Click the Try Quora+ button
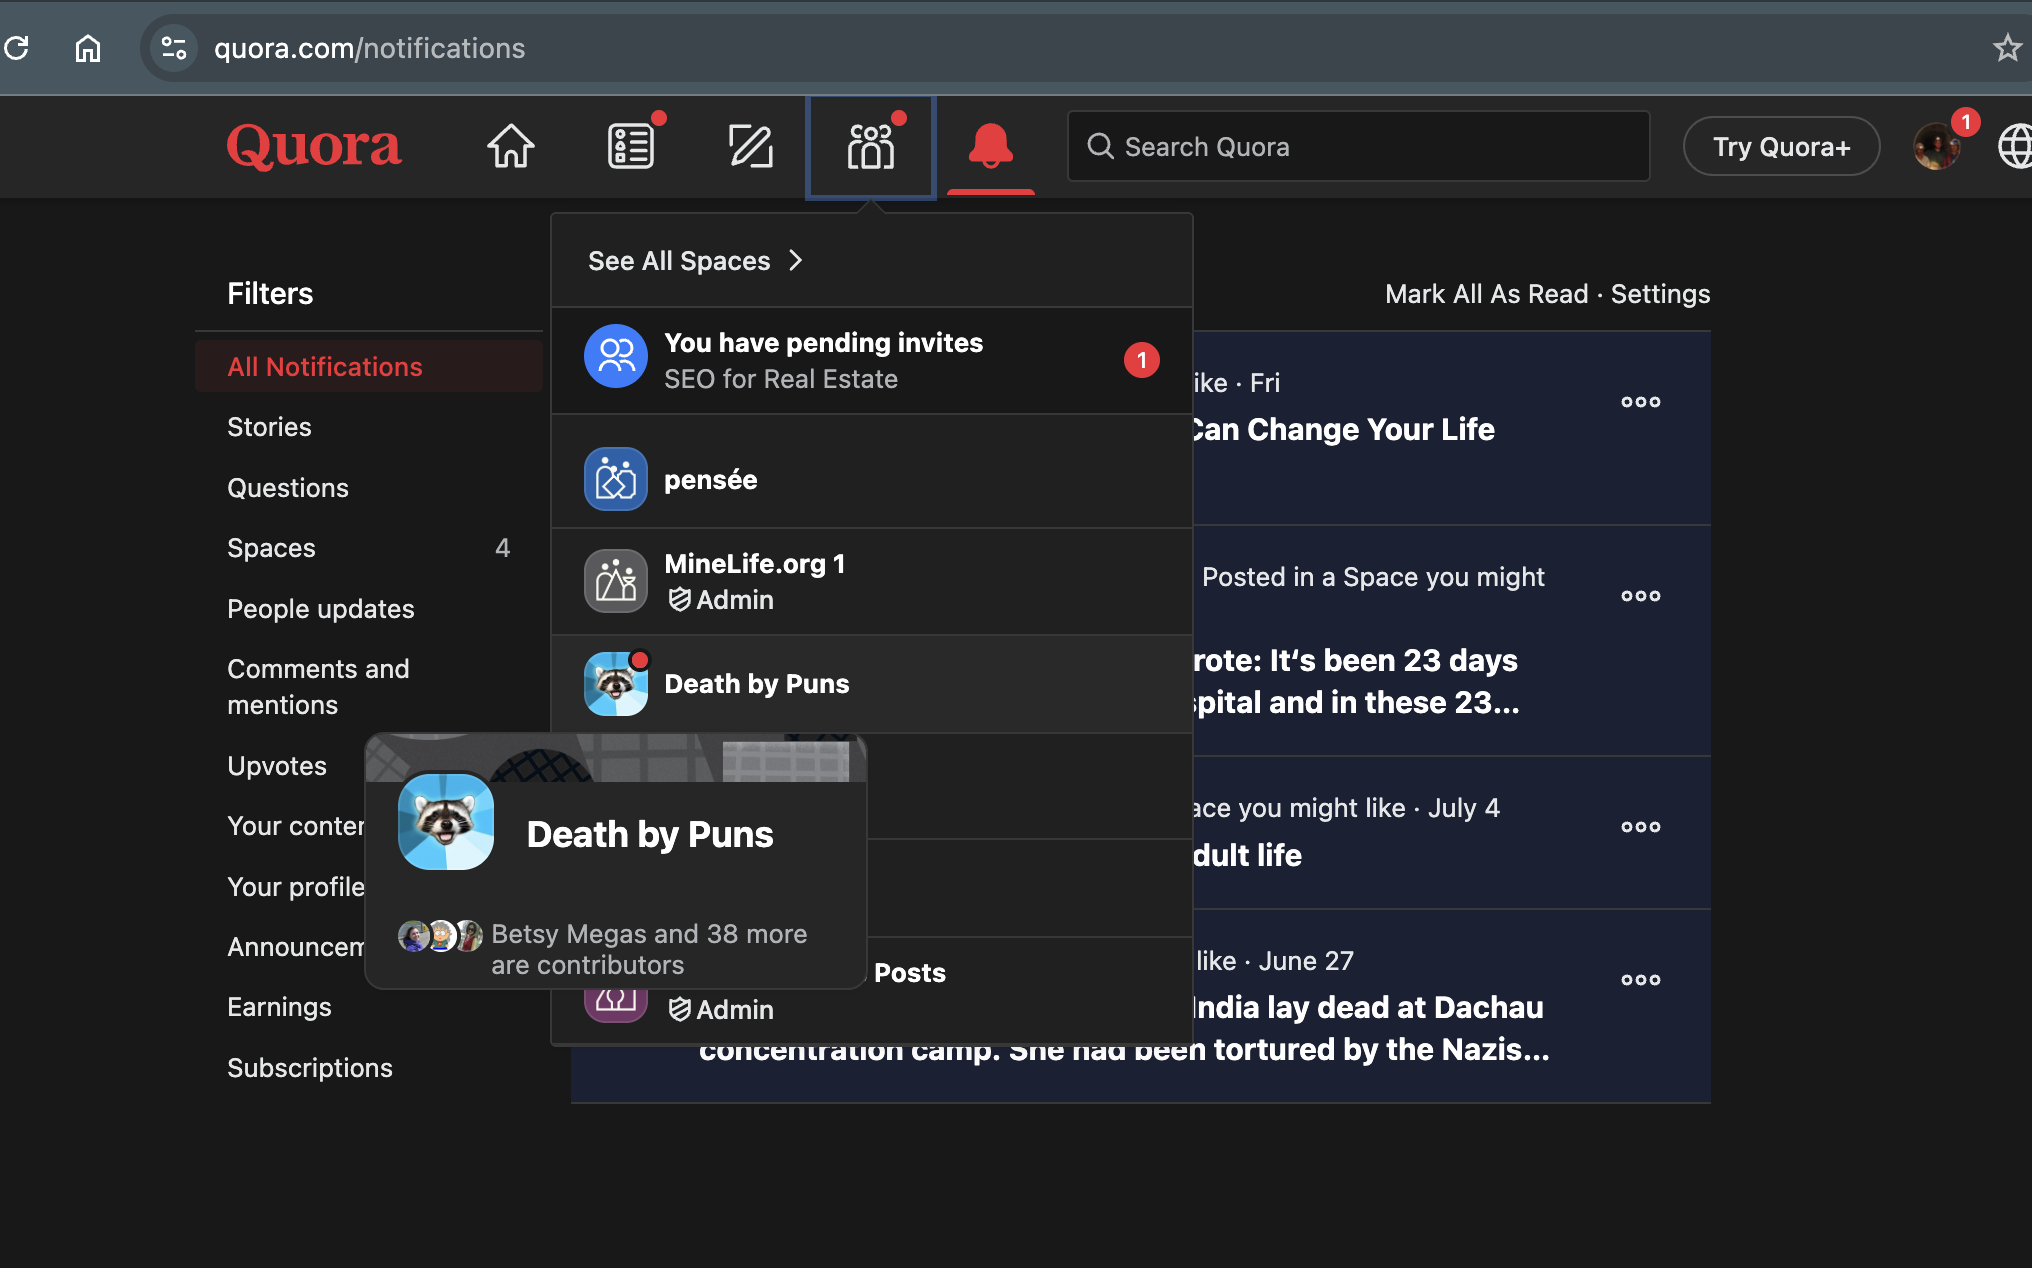2032x1268 pixels. point(1781,146)
